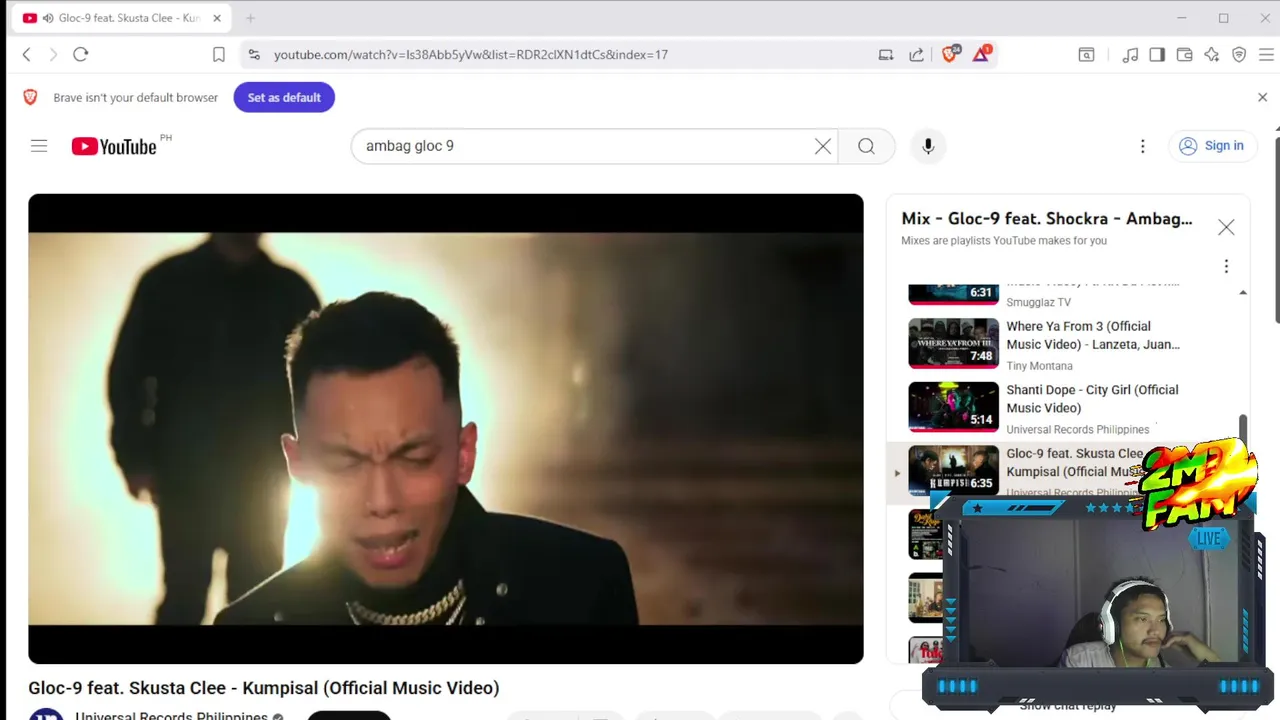
Task: Toggle the browser sidebar panel icon
Action: click(x=1157, y=55)
